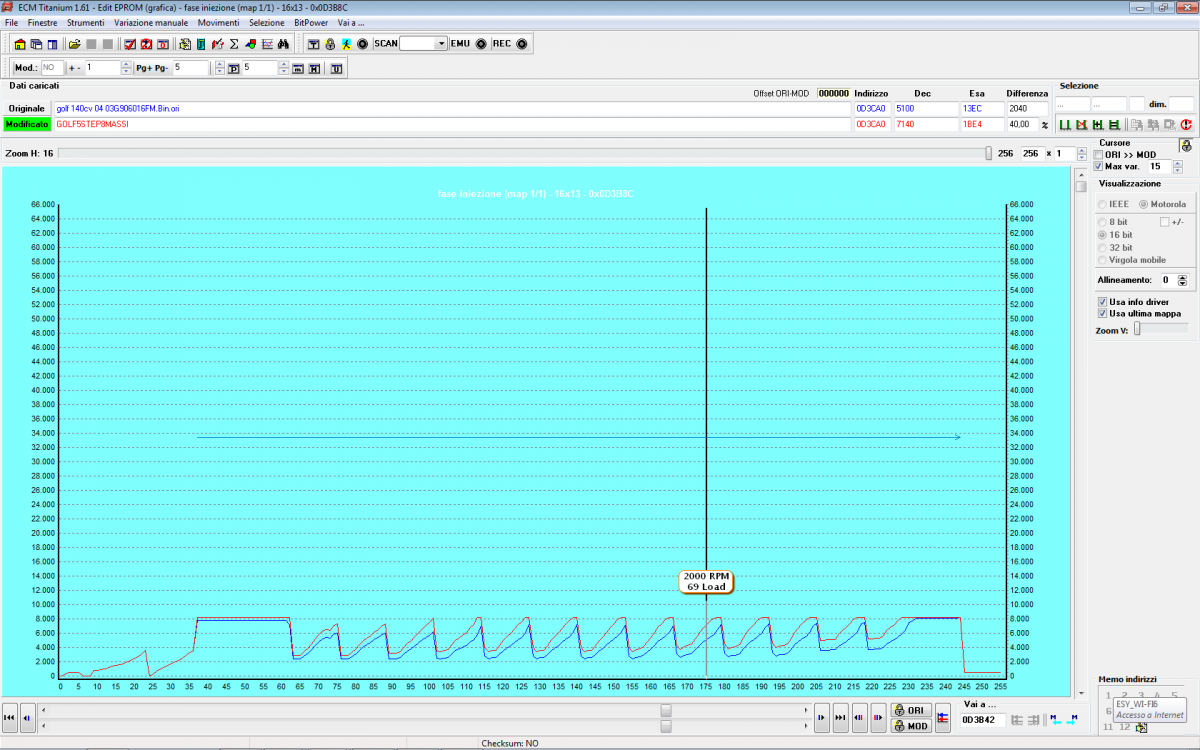Open the SCAN dropdown list
This screenshot has width=1200, height=750.
[x=441, y=44]
